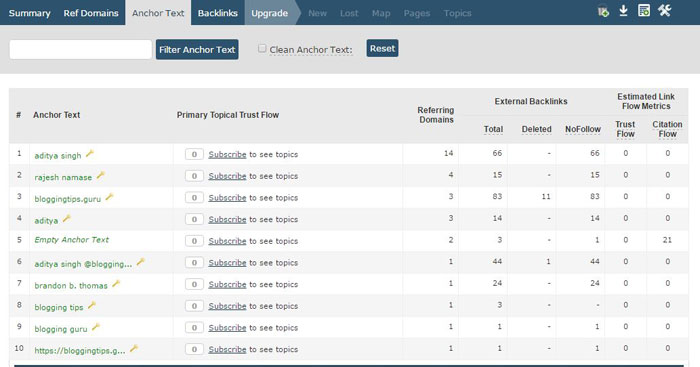This screenshot has width=700, height=367.
Task: Click the add to bucket icon
Action: click(x=603, y=11)
